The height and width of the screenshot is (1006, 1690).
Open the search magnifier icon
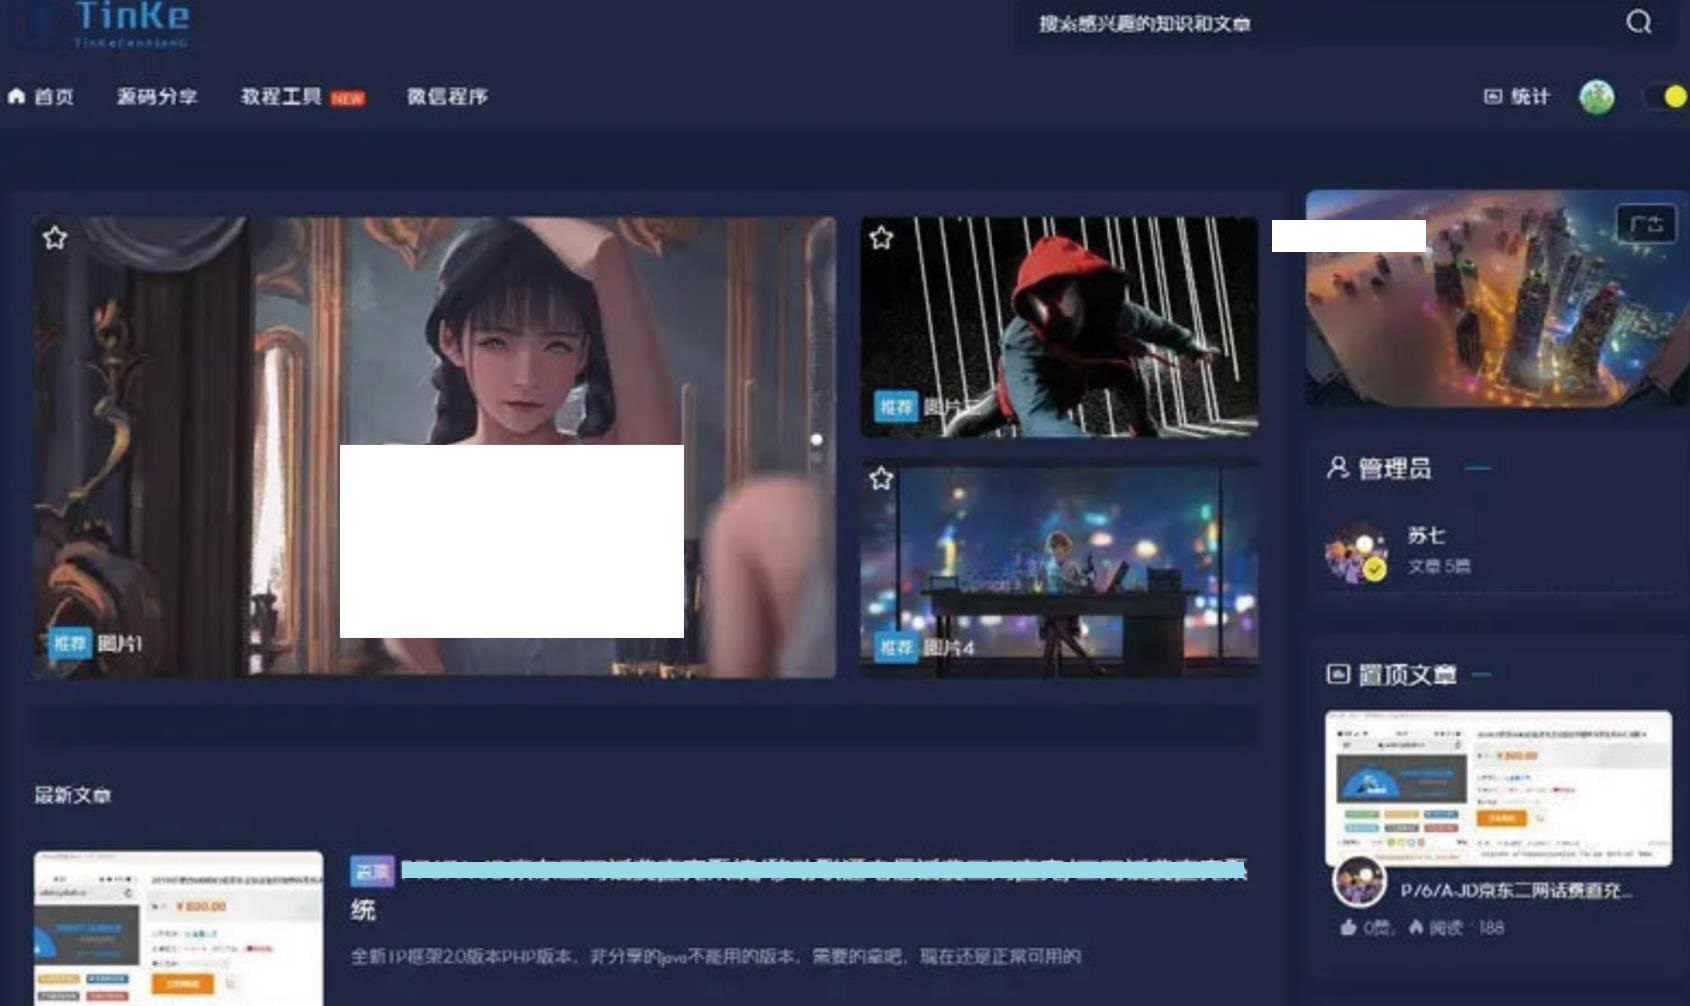(1638, 22)
